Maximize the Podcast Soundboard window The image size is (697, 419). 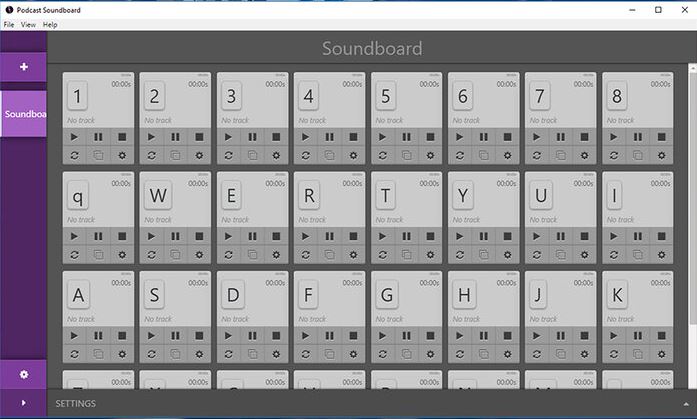point(658,10)
